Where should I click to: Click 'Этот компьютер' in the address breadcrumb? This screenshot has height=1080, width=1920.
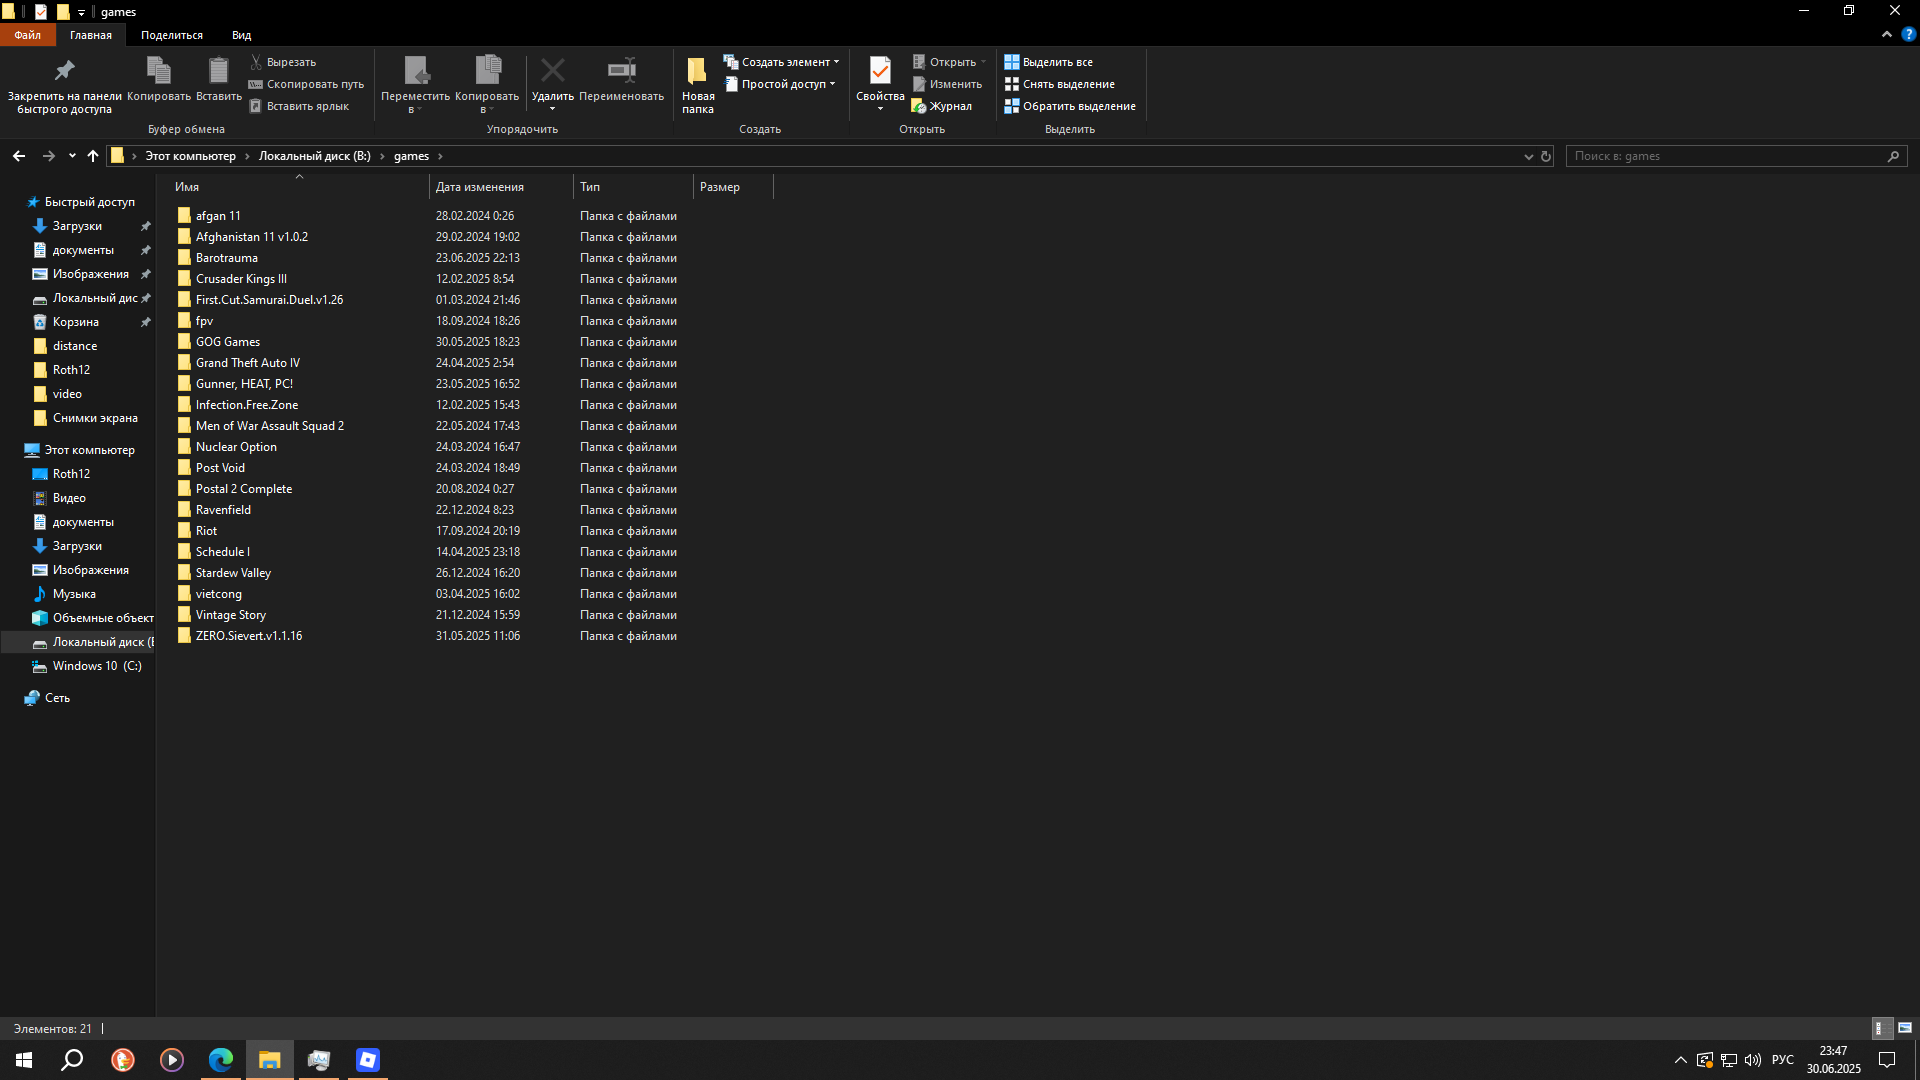point(190,156)
